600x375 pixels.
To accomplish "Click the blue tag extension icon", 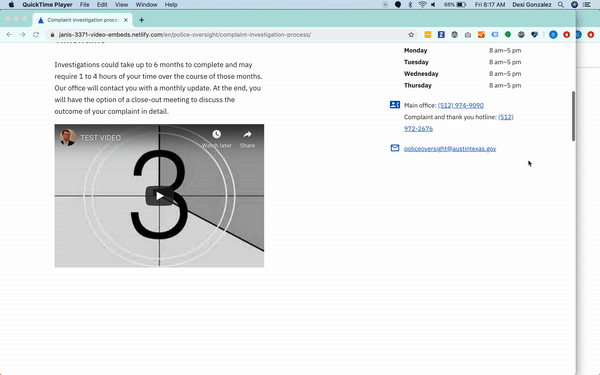I will tap(494, 34).
